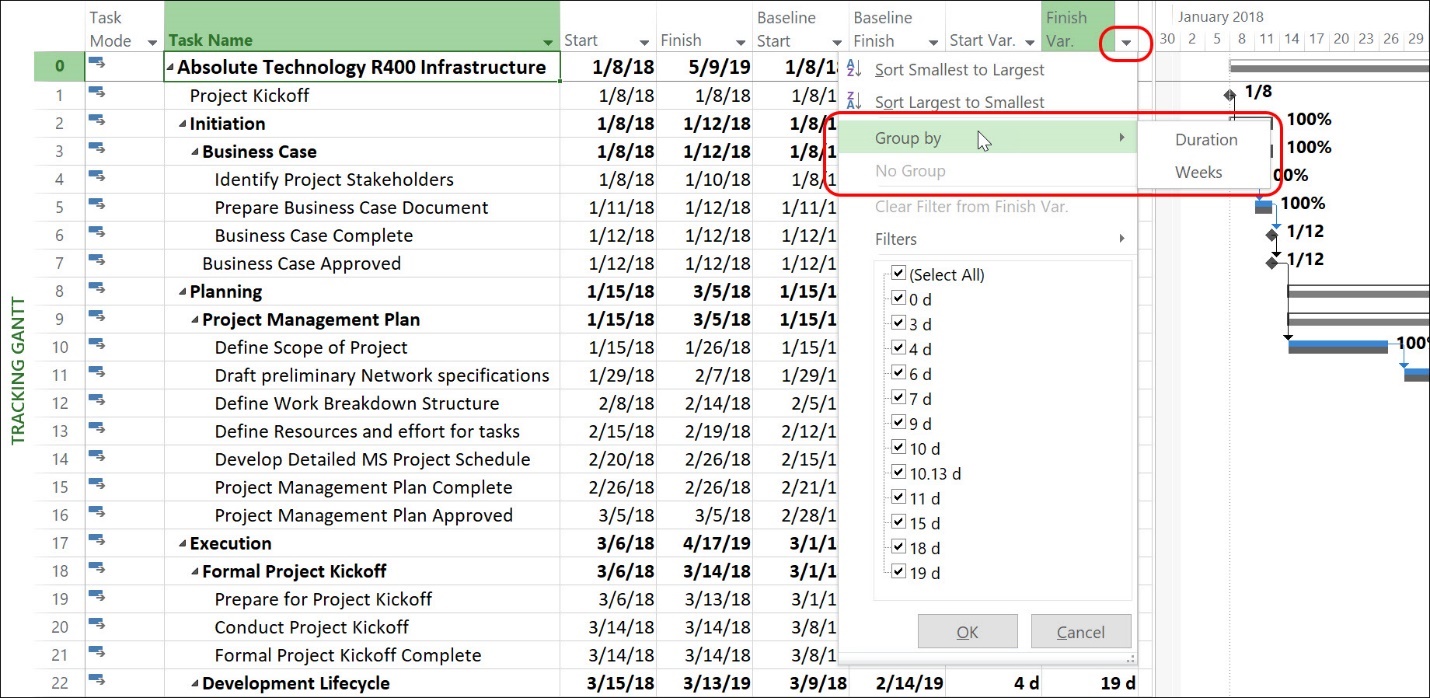The height and width of the screenshot is (698, 1430).
Task: Collapse the Planning summary task
Action: pos(182,292)
